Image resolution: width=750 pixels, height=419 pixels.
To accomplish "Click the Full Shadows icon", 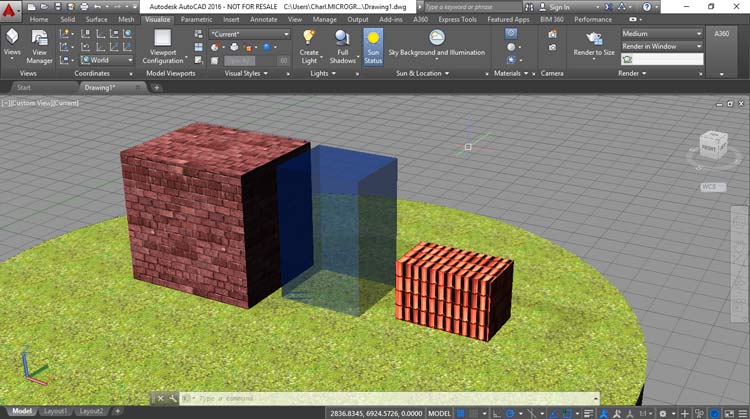I will pos(342,41).
